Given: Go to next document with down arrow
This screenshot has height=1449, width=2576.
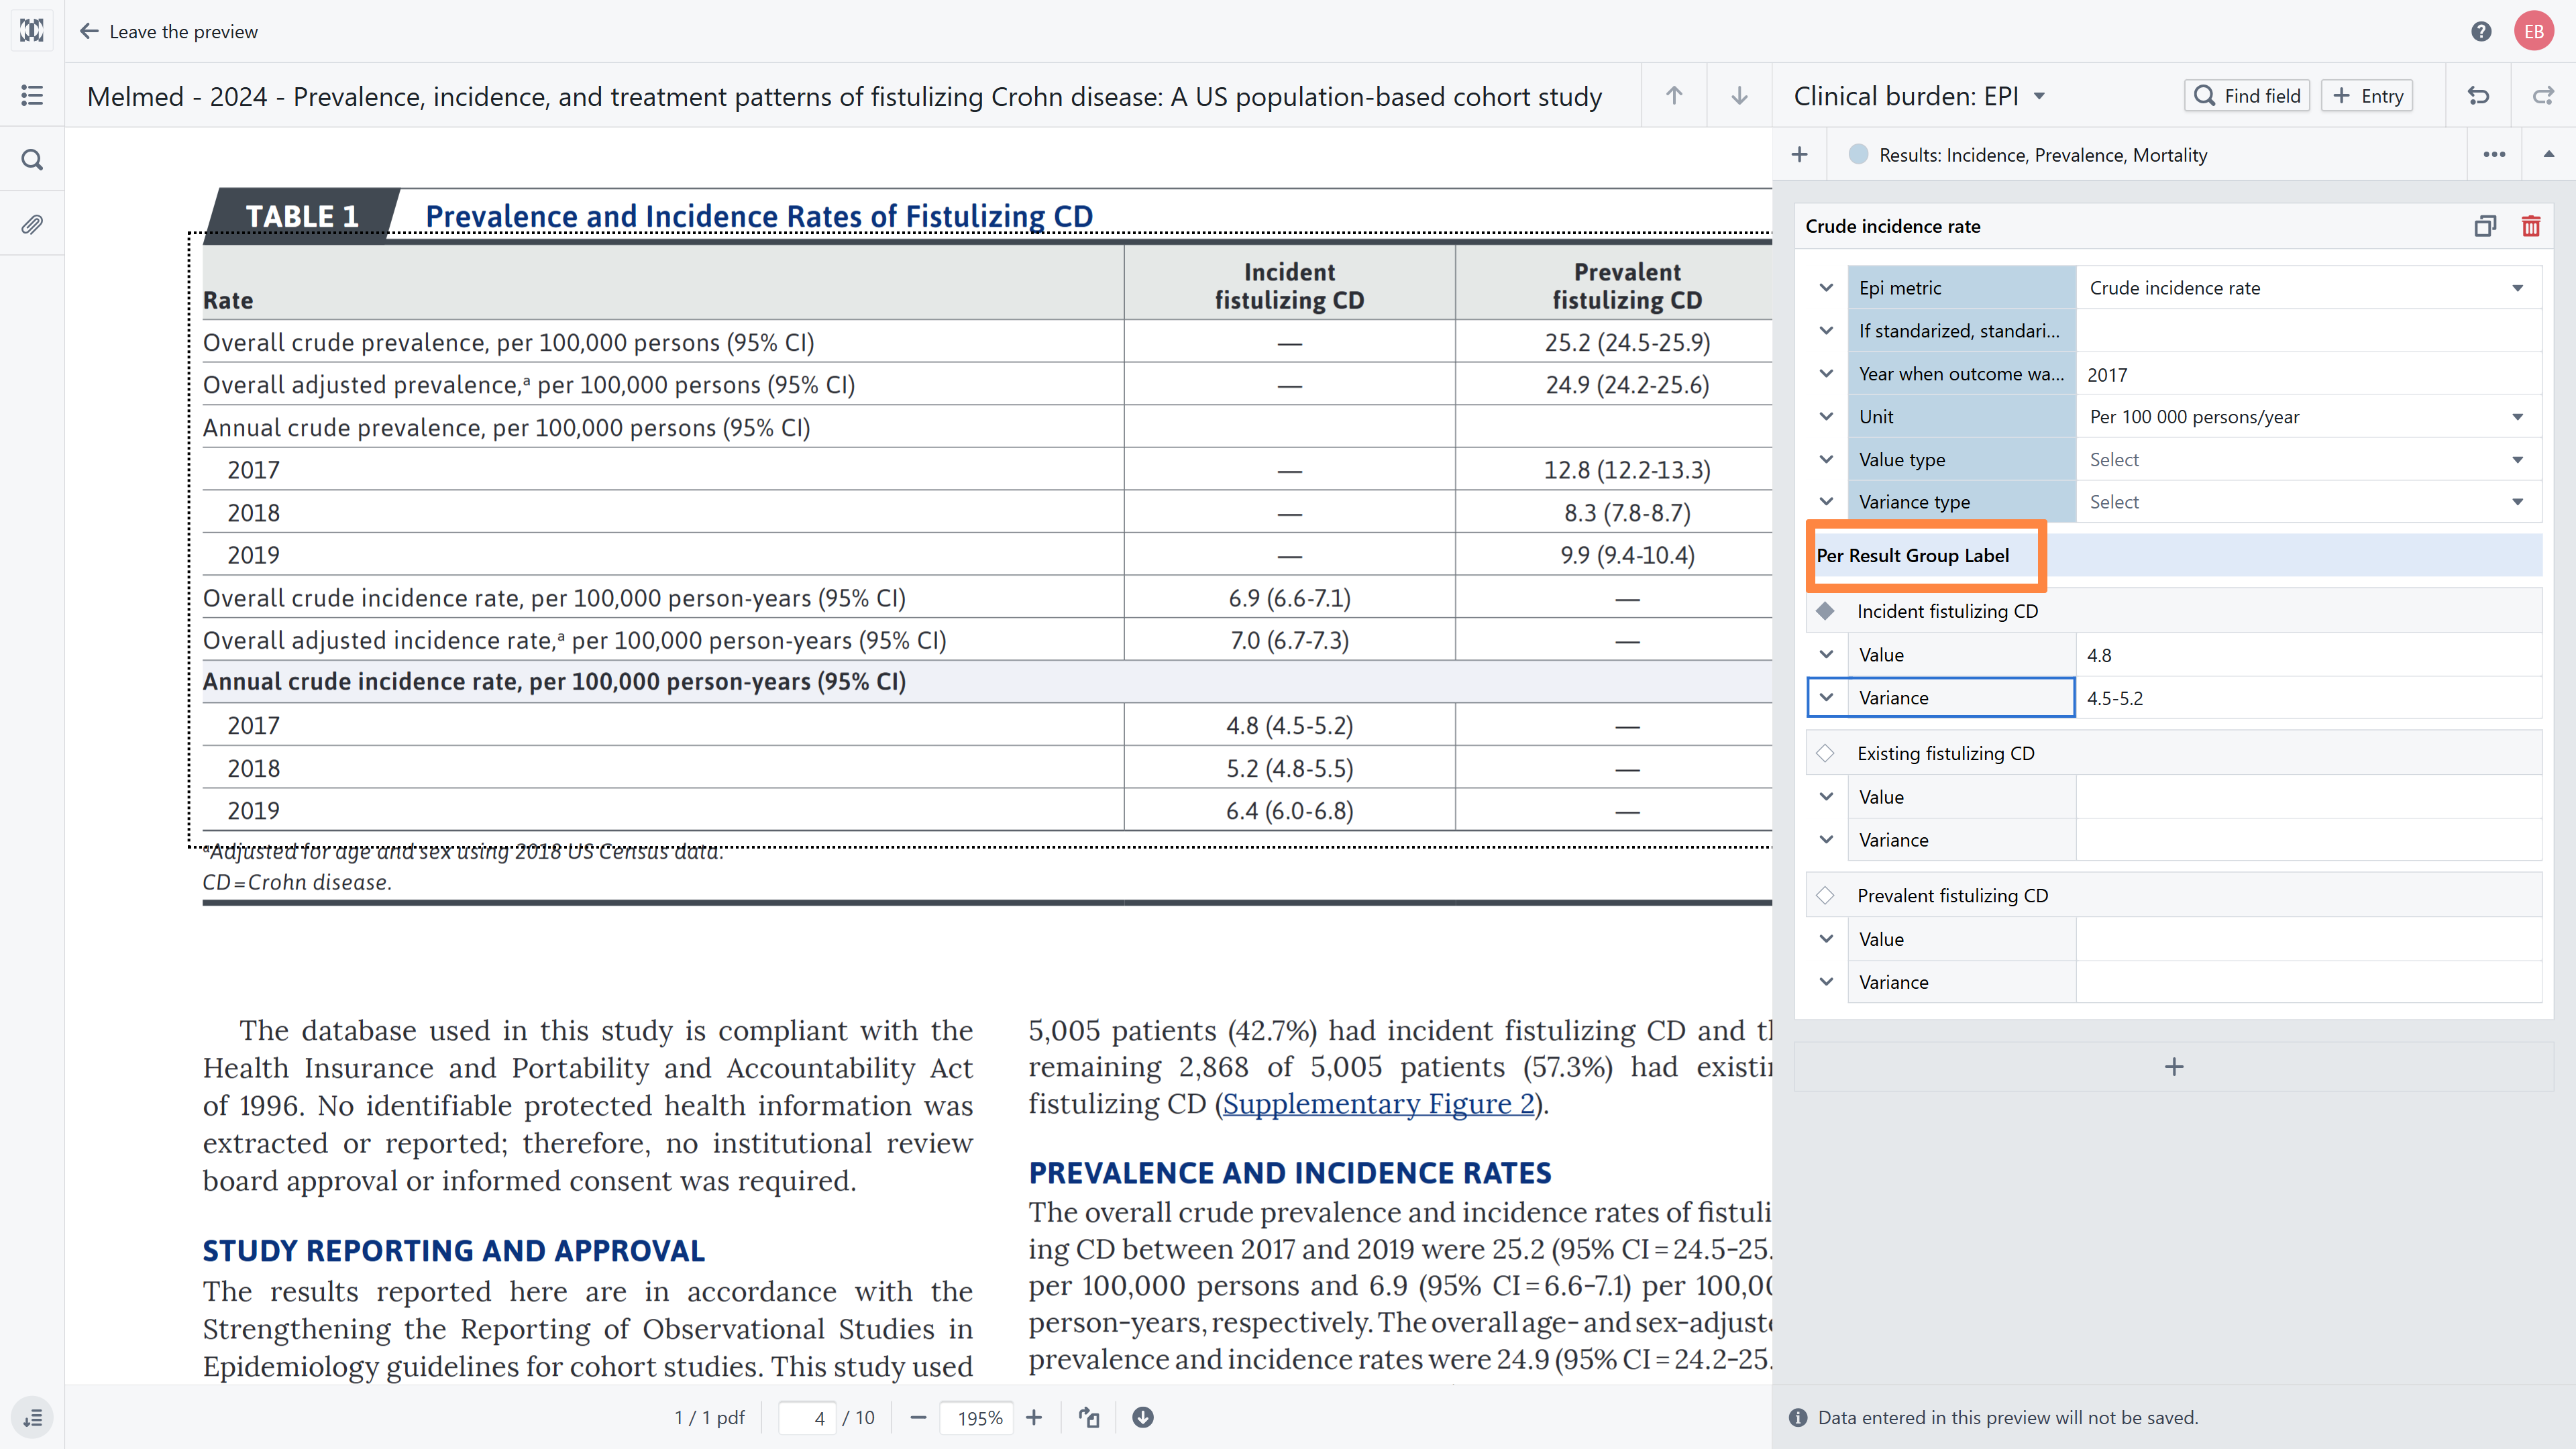Looking at the screenshot, I should (x=1739, y=95).
